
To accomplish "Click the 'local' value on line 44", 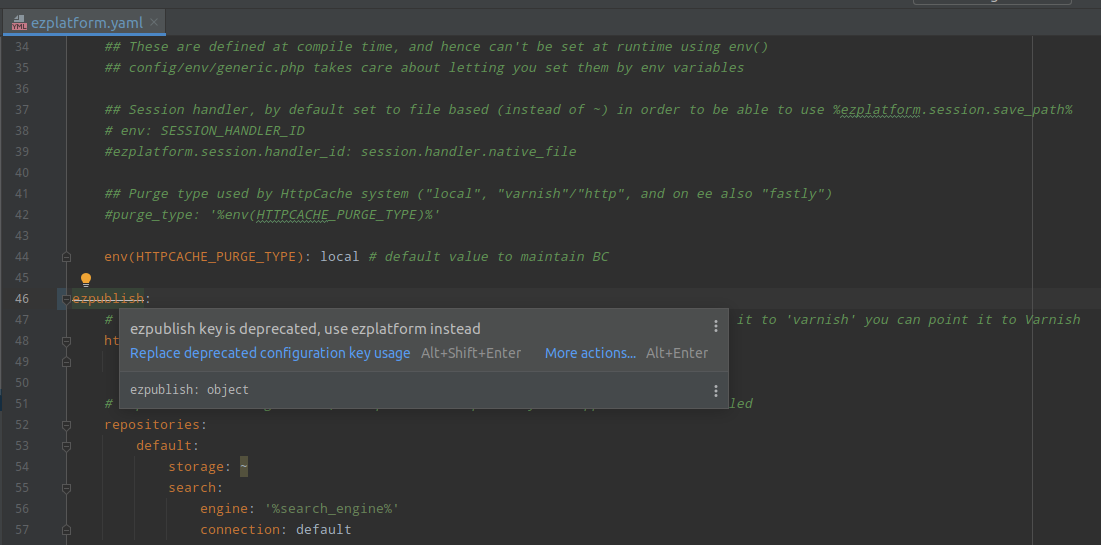I will tap(339, 257).
